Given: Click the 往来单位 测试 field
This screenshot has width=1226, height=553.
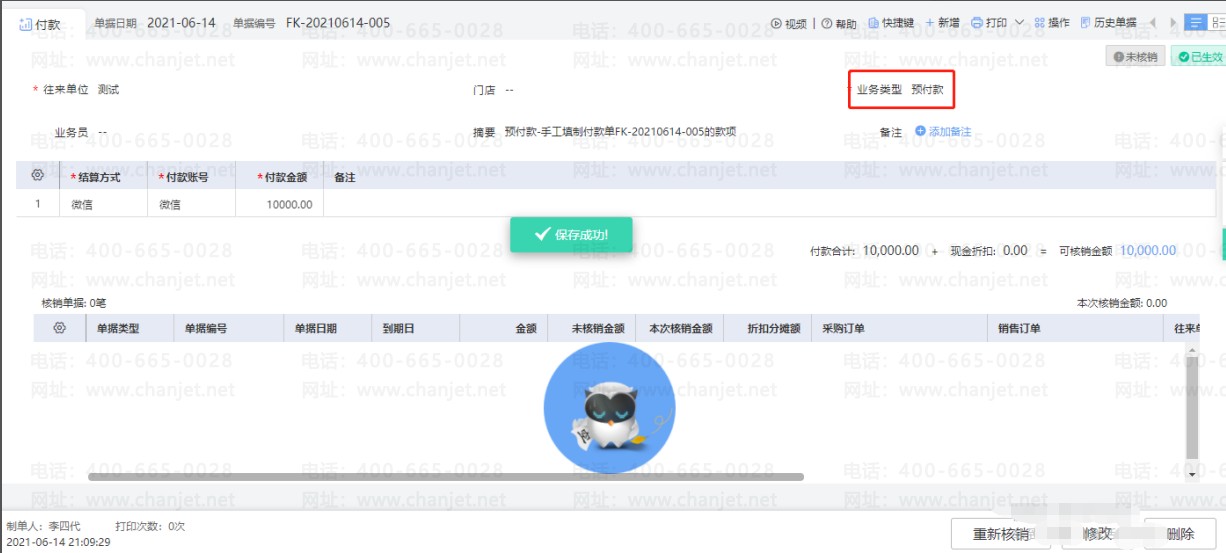Looking at the screenshot, I should [77, 90].
